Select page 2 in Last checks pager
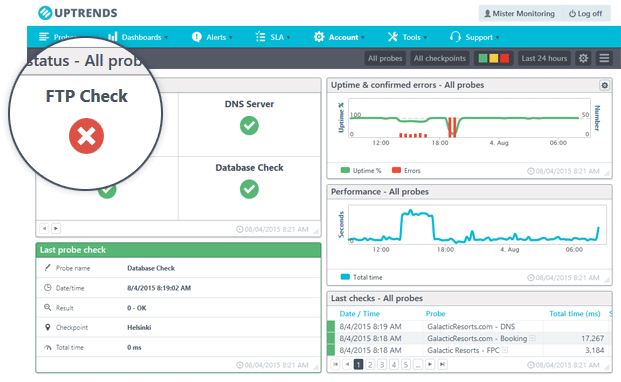 click(x=370, y=364)
